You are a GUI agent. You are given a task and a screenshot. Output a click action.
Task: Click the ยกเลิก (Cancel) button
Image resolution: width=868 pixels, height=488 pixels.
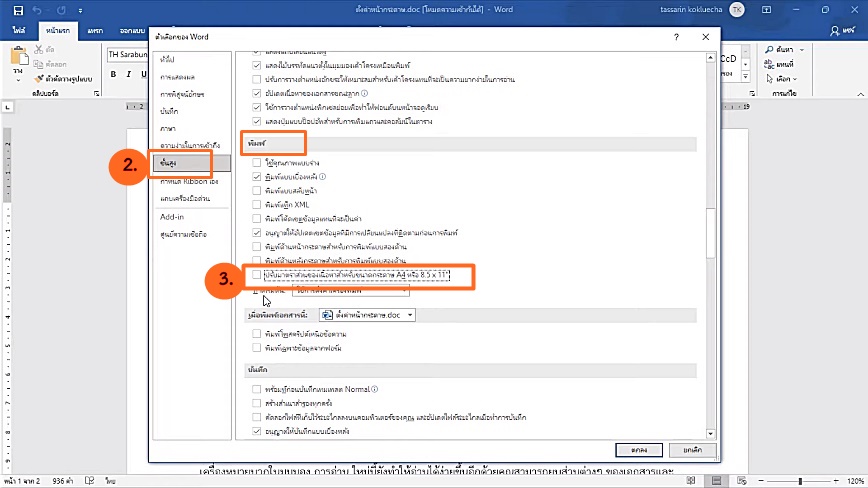tap(692, 450)
